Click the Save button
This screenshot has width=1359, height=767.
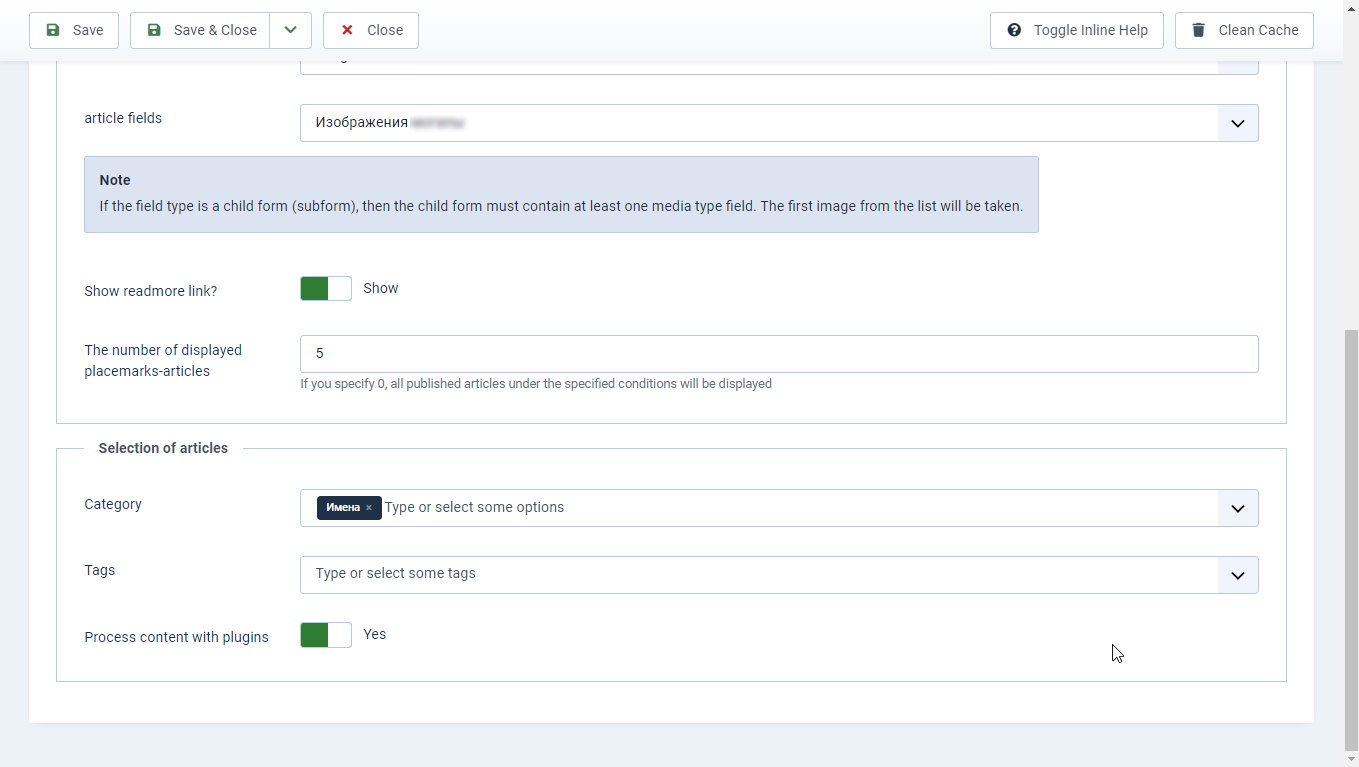(x=74, y=30)
